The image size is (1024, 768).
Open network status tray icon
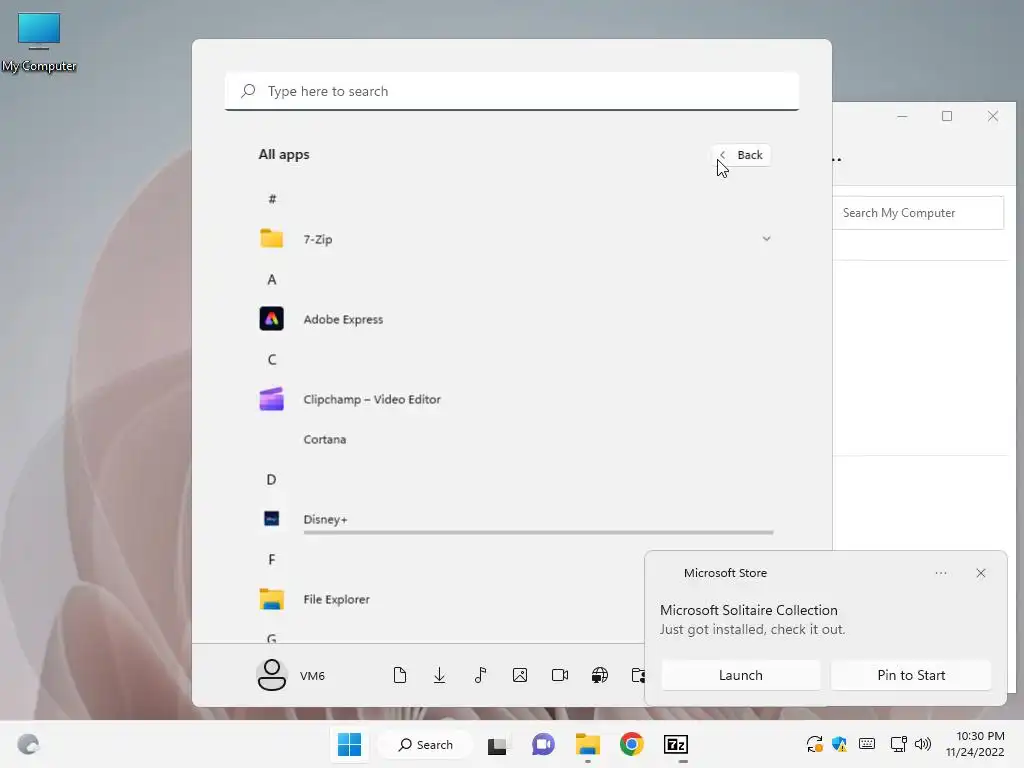tap(899, 744)
